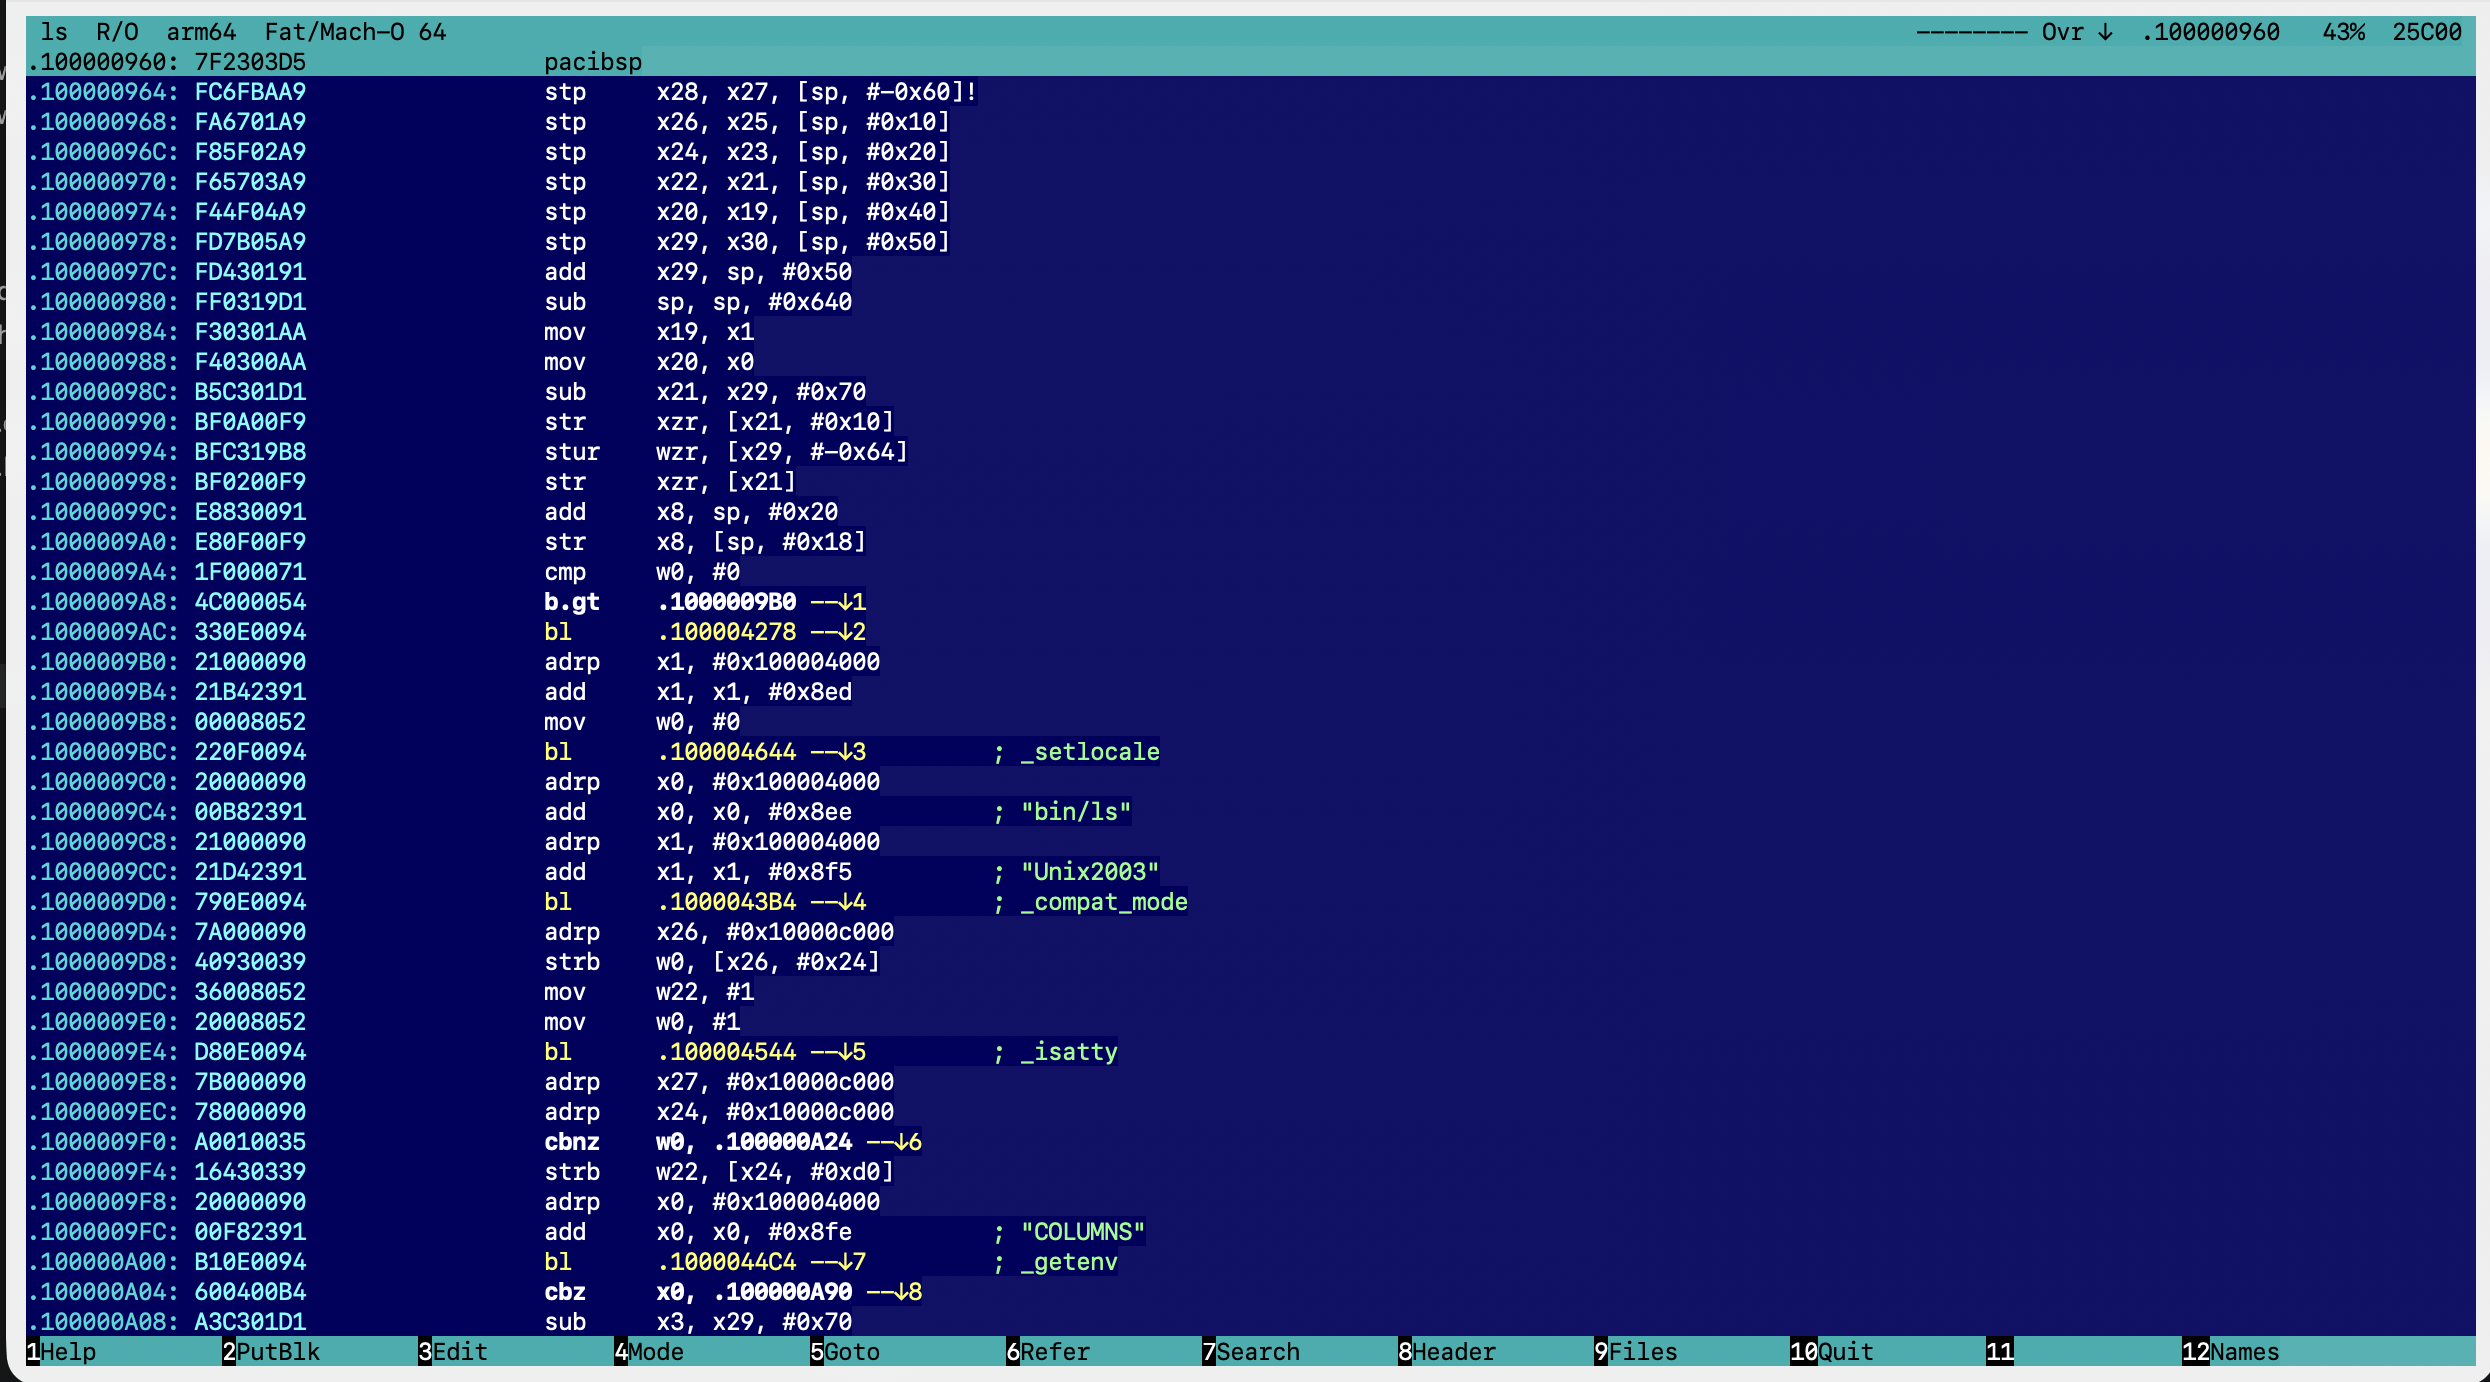Click the "bin/ls" string comment
The height and width of the screenshot is (1382, 2490).
pyautogui.click(x=1076, y=812)
